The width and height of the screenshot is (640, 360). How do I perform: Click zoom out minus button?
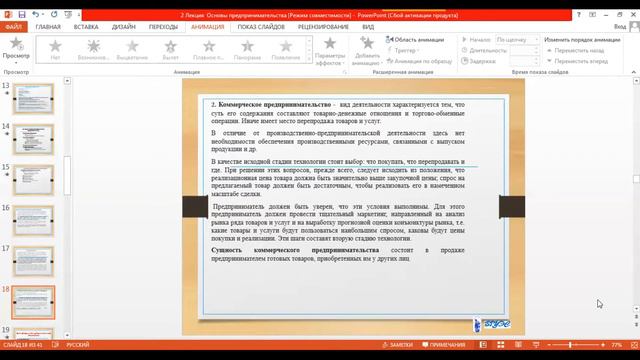click(549, 345)
